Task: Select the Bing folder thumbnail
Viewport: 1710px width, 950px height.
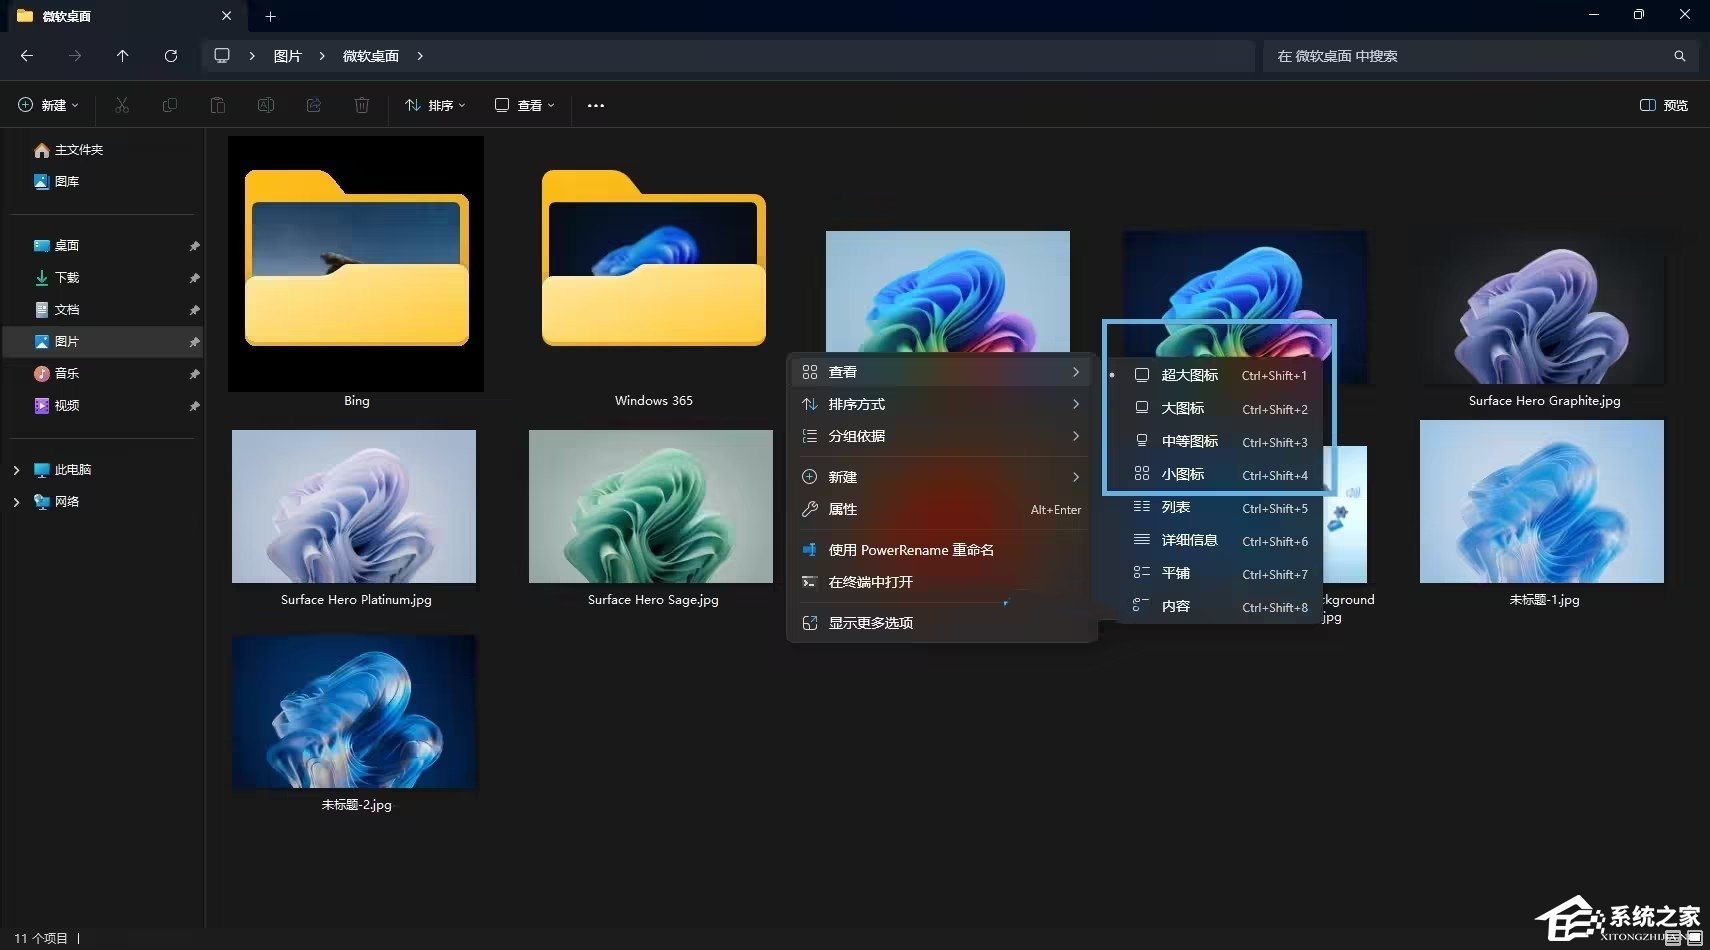Action: [356, 264]
